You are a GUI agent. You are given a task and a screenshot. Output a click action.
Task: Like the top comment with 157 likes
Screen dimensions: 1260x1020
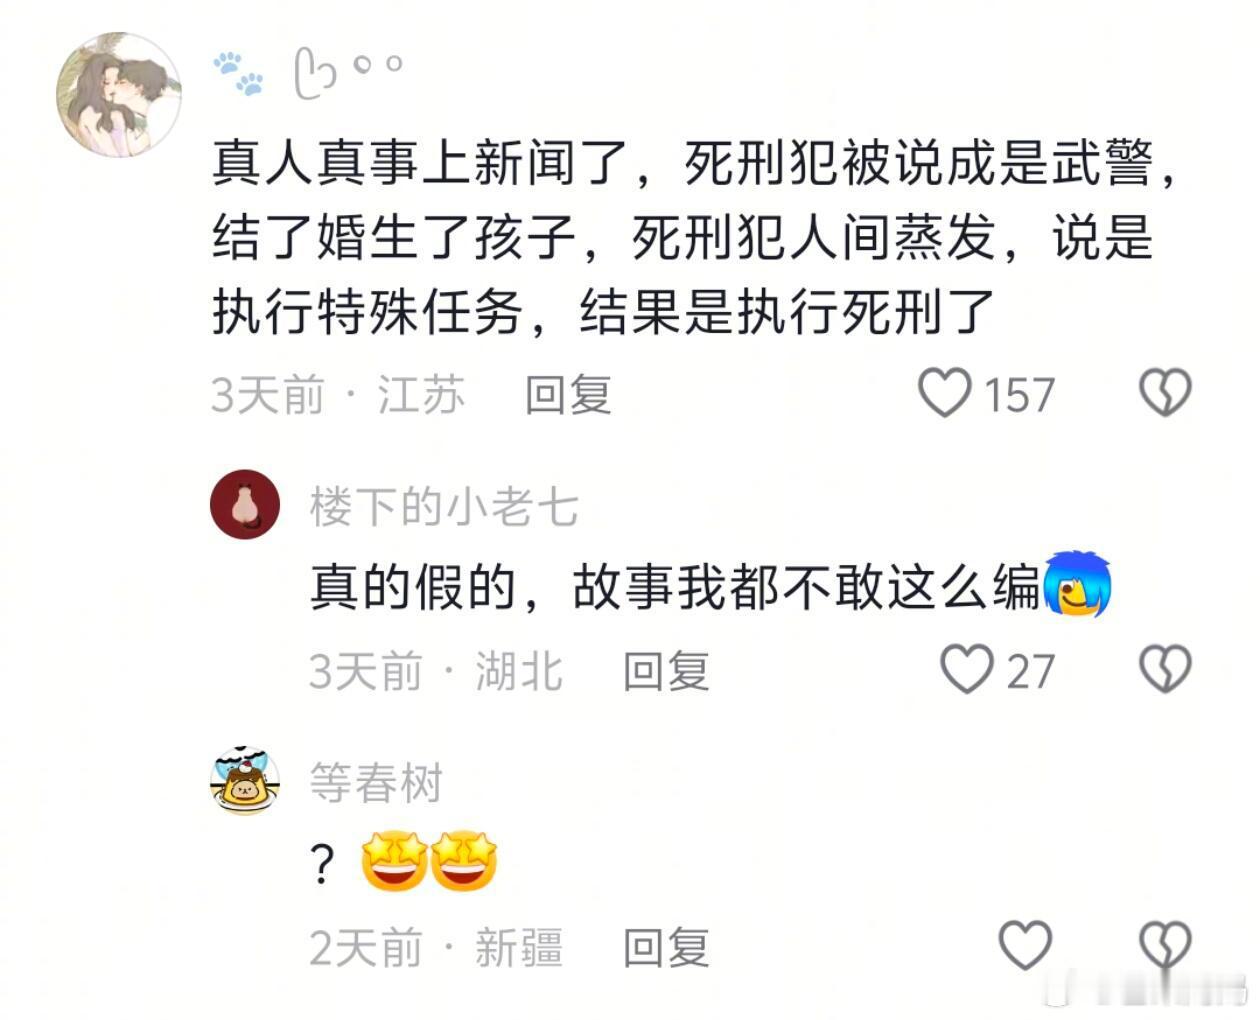945,392
